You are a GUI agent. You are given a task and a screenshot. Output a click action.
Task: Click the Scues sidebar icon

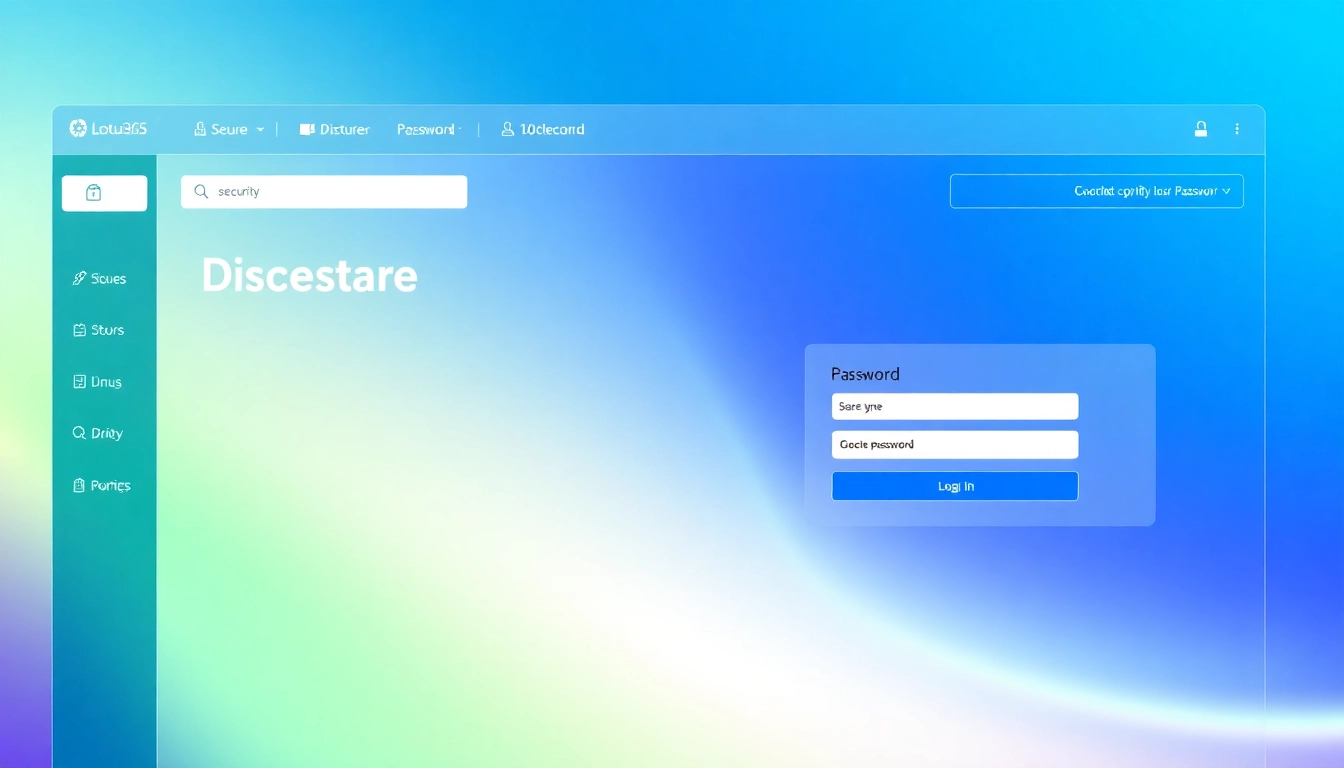(x=79, y=278)
